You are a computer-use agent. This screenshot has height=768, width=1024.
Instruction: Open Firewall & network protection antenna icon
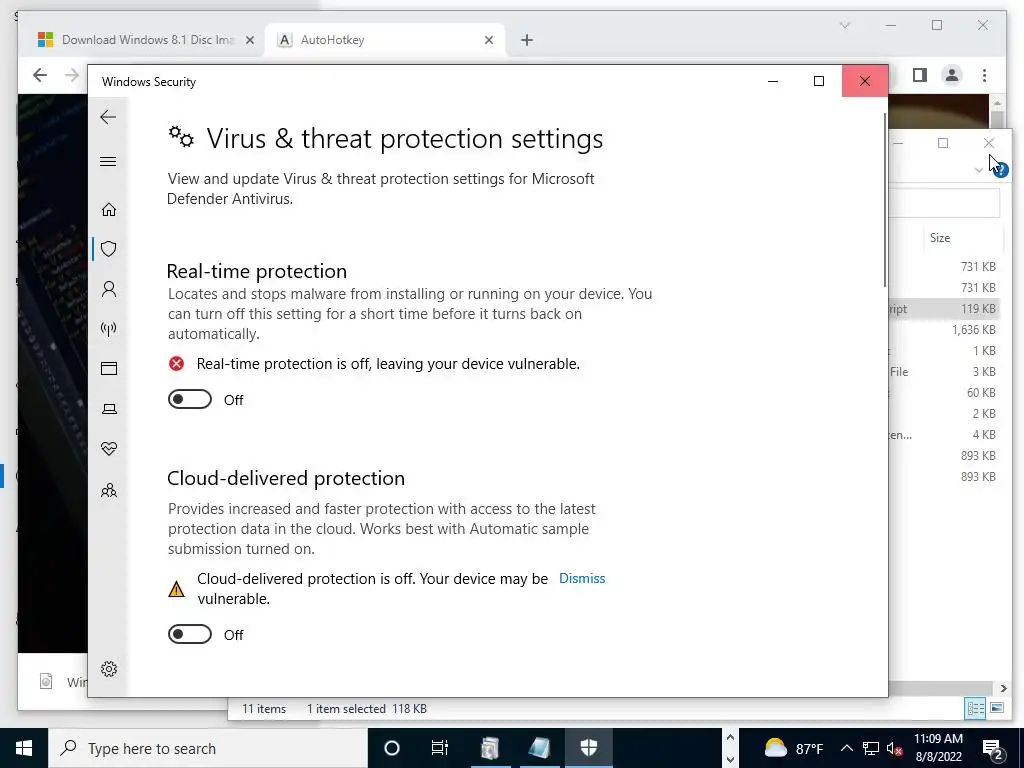coord(108,328)
